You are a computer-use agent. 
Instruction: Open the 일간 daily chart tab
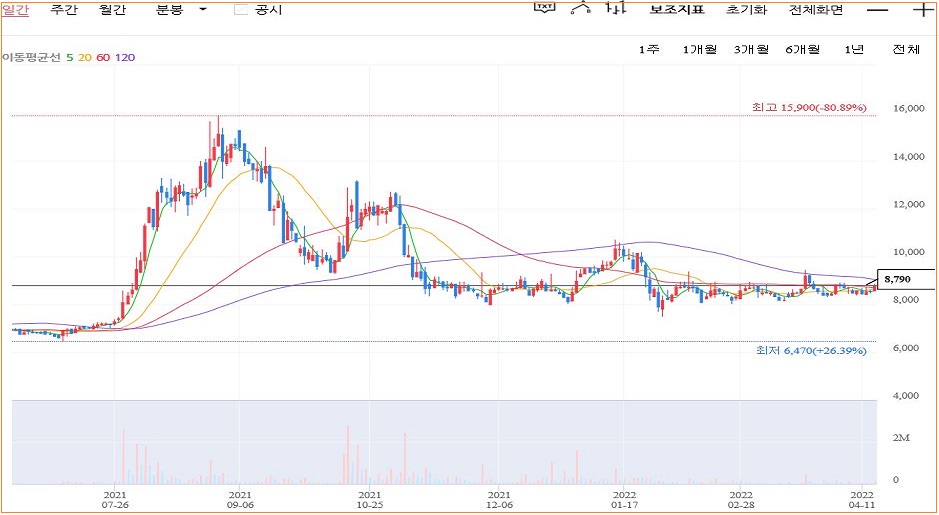(15, 10)
